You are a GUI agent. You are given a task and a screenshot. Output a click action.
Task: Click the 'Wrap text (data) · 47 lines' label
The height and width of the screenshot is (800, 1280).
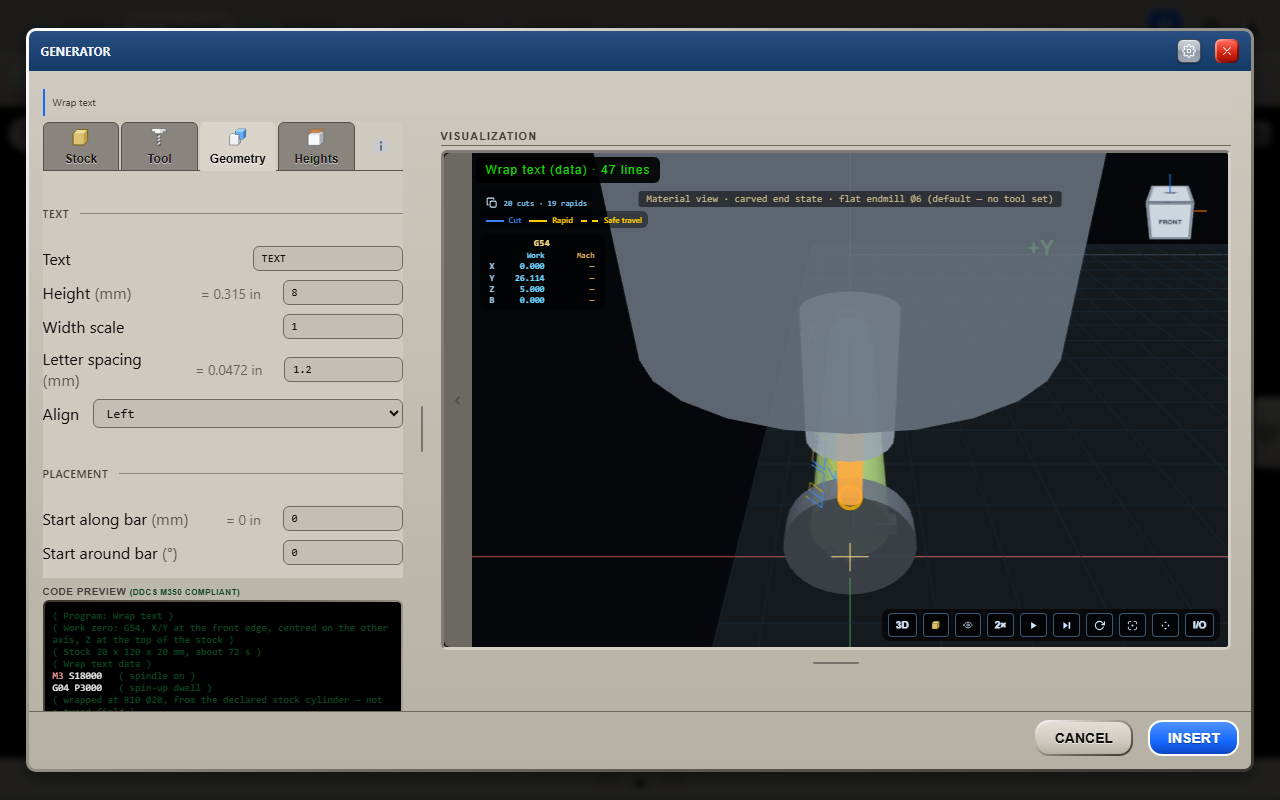click(x=567, y=170)
